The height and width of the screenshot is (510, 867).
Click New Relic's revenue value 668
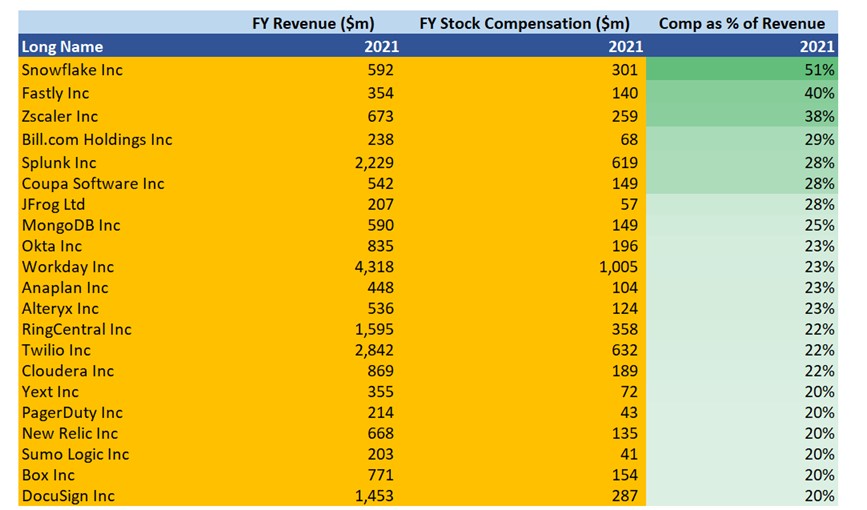[x=380, y=433]
